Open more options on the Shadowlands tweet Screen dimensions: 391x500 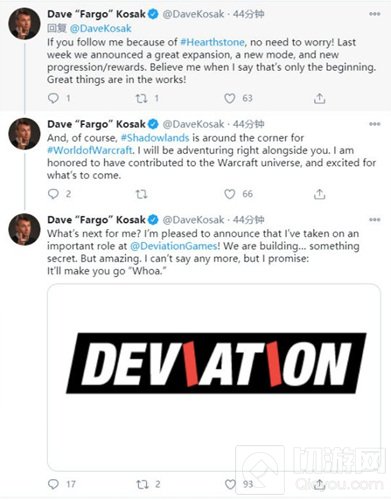click(x=375, y=124)
